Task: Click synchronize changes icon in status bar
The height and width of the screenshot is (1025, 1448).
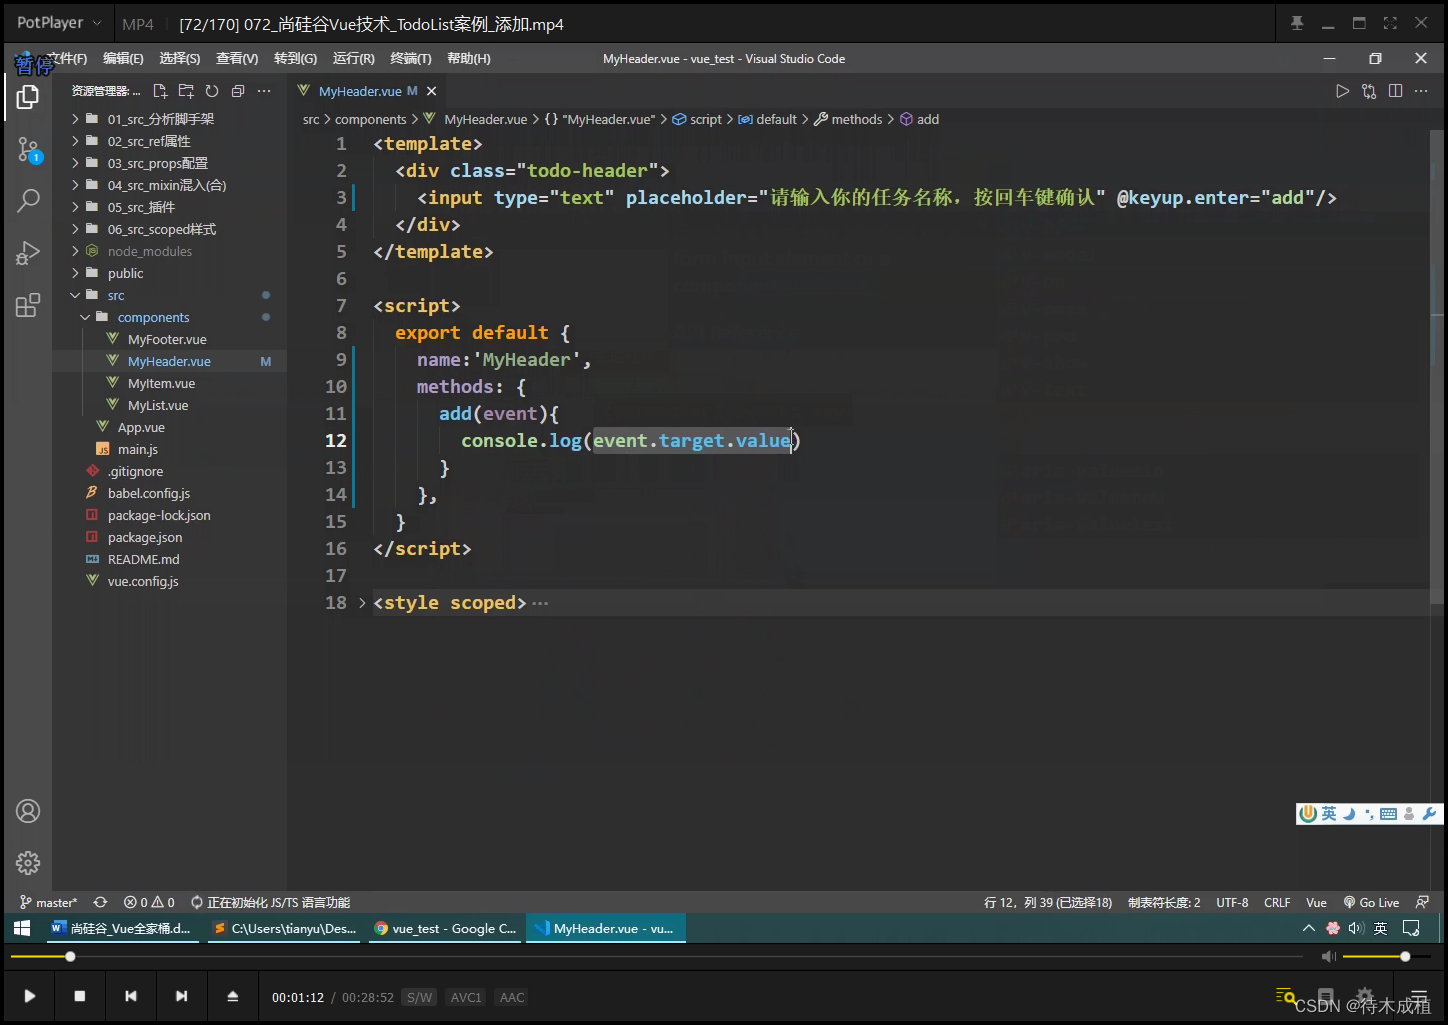Action: point(100,902)
